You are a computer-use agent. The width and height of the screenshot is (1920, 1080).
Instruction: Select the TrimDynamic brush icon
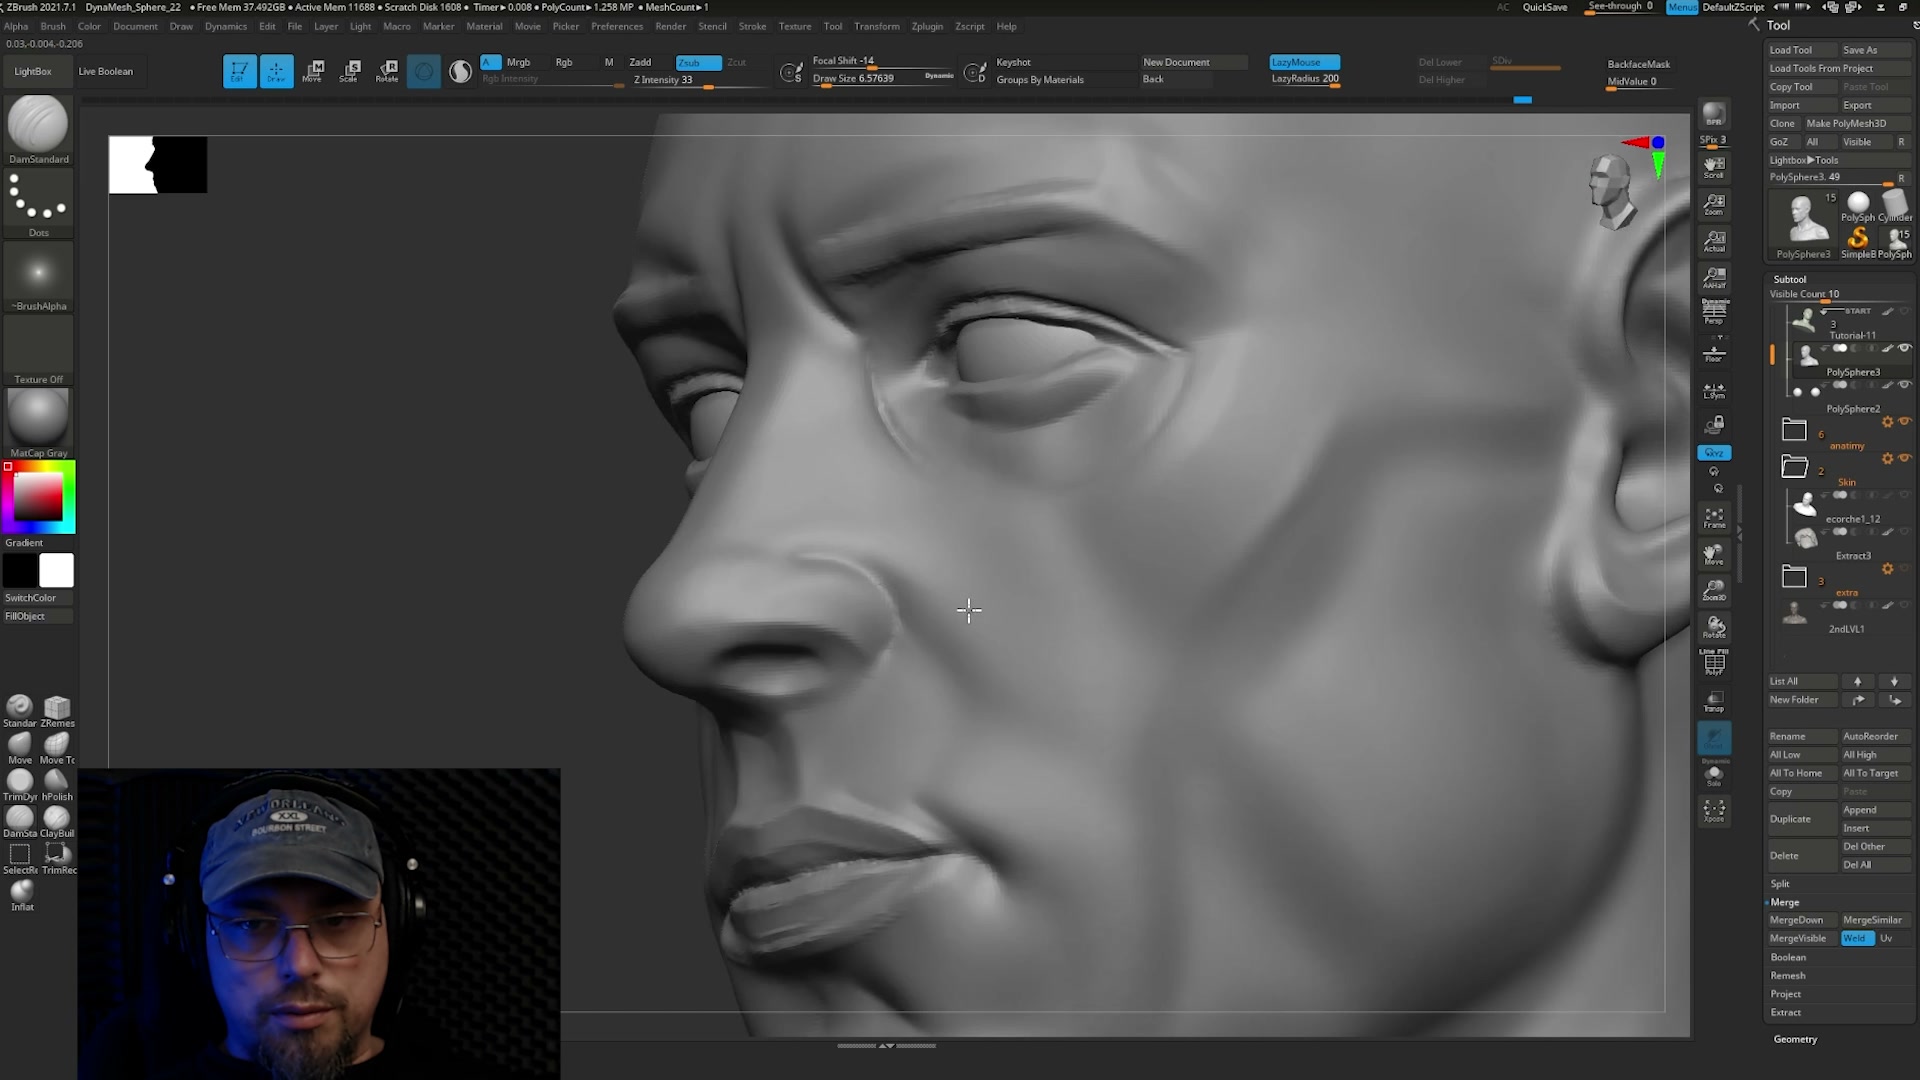(19, 785)
